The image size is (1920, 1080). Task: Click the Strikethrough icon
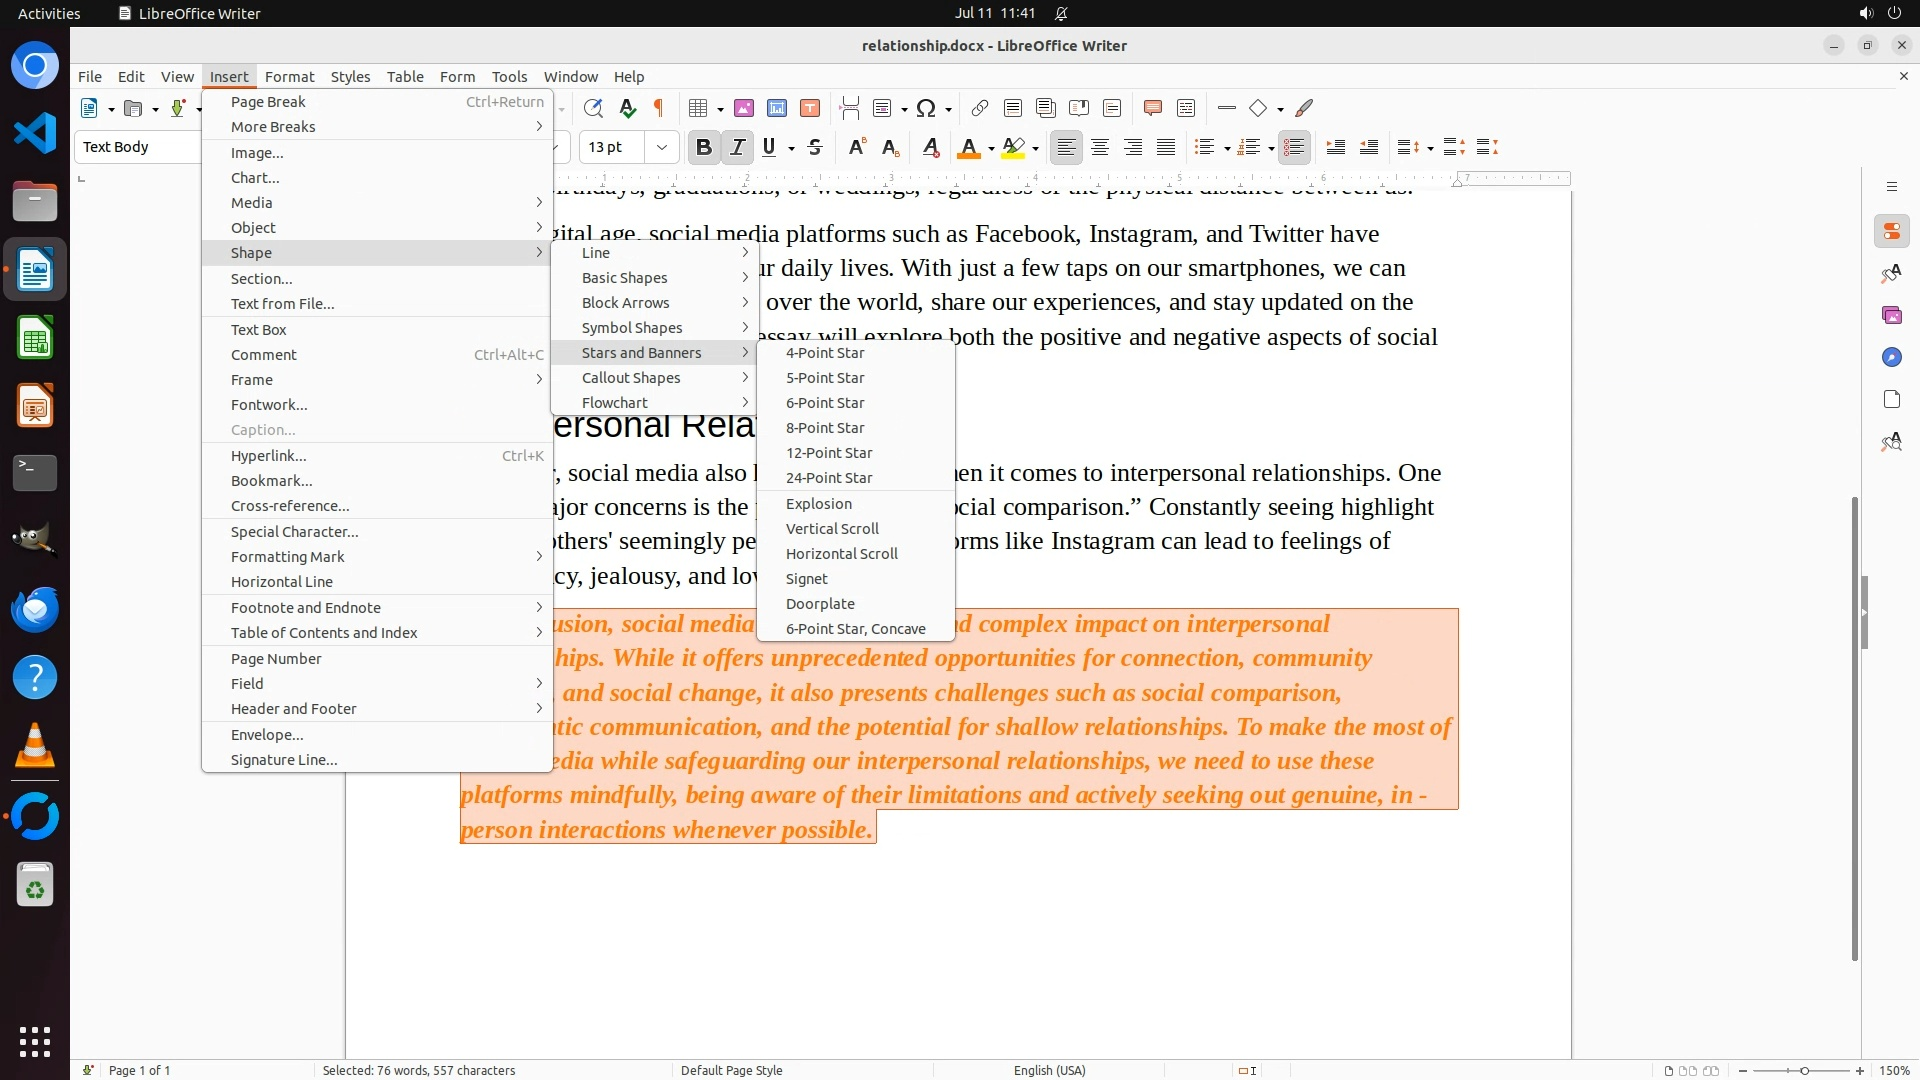(x=815, y=147)
